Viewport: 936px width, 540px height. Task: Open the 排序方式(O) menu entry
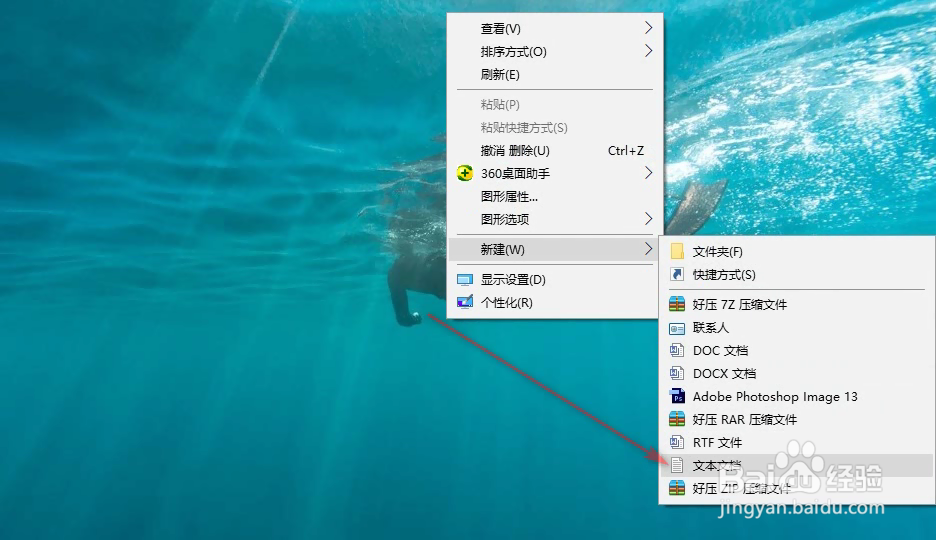555,52
